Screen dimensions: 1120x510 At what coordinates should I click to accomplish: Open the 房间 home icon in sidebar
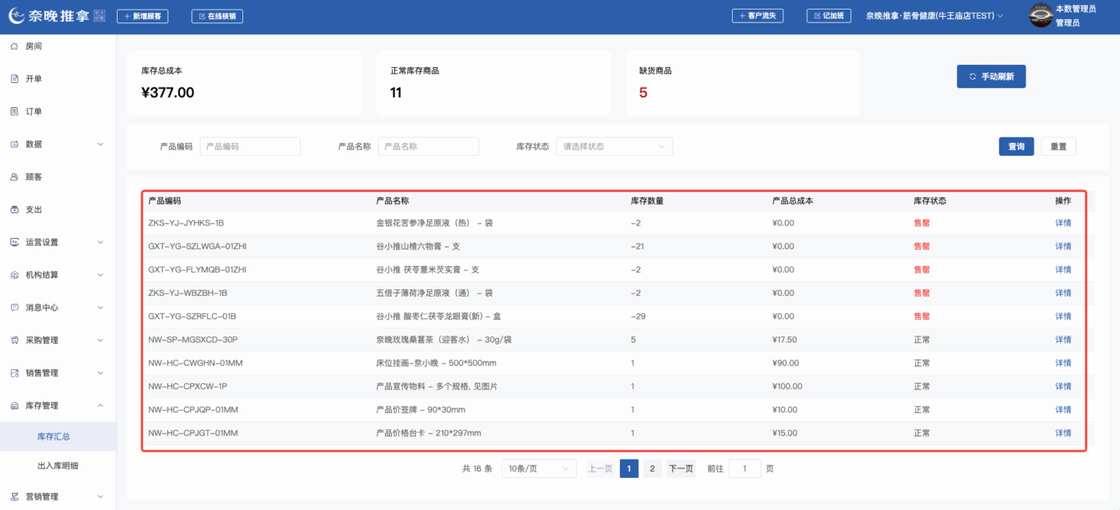pos(14,46)
